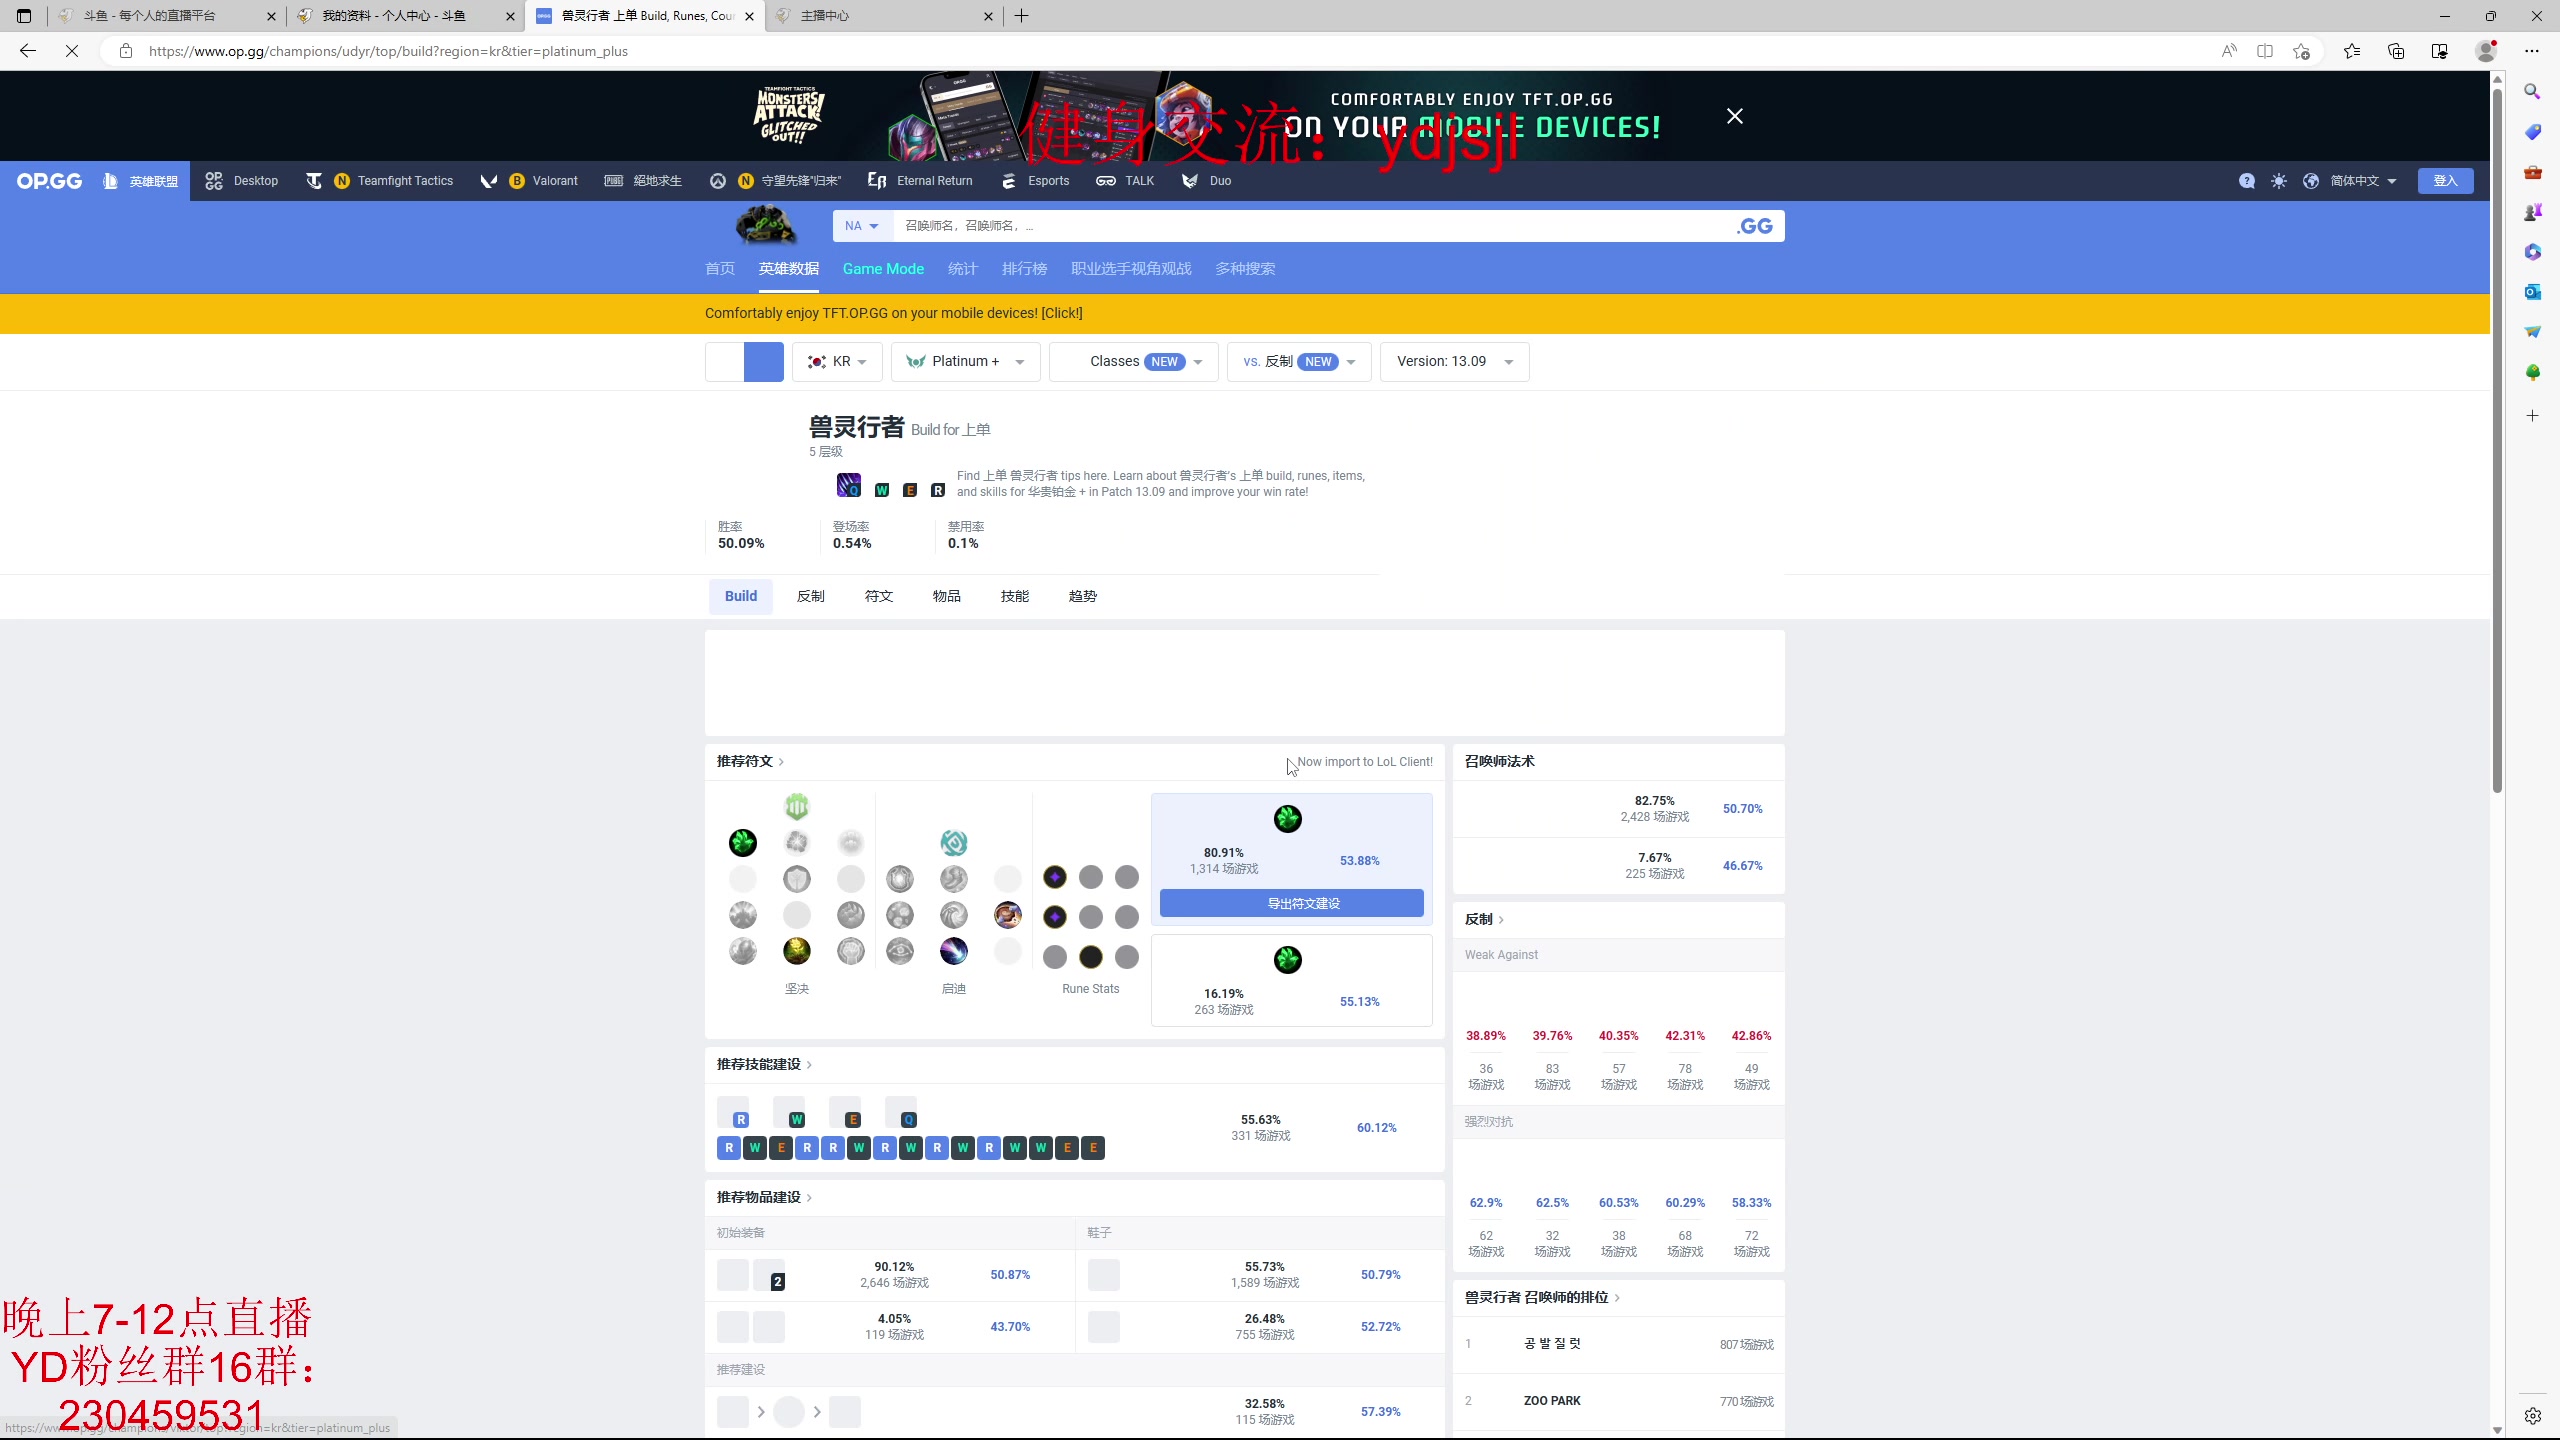2560x1440 pixels.
Task: Click the yellow TFT.OP.GG mobile banner link
Action: (893, 313)
